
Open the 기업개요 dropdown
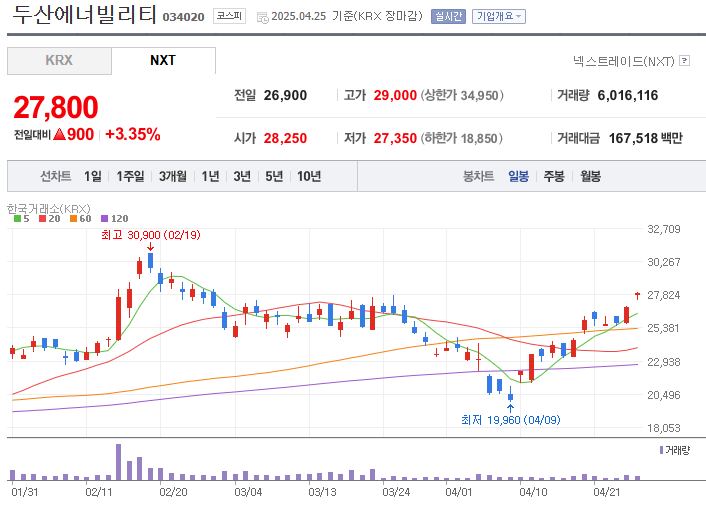click(x=498, y=17)
